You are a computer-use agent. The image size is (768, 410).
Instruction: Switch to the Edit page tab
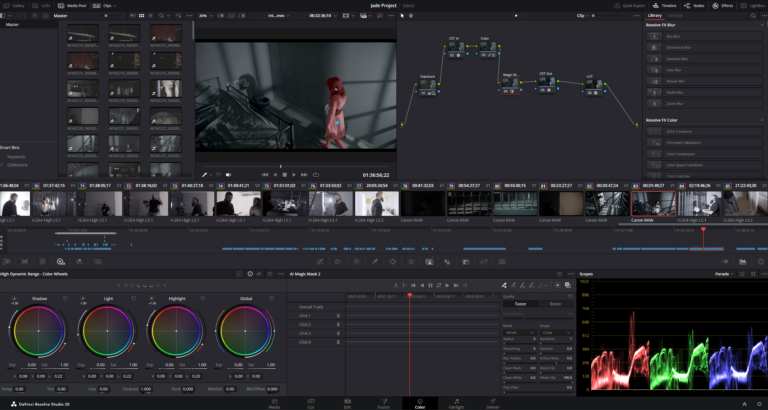346,405
